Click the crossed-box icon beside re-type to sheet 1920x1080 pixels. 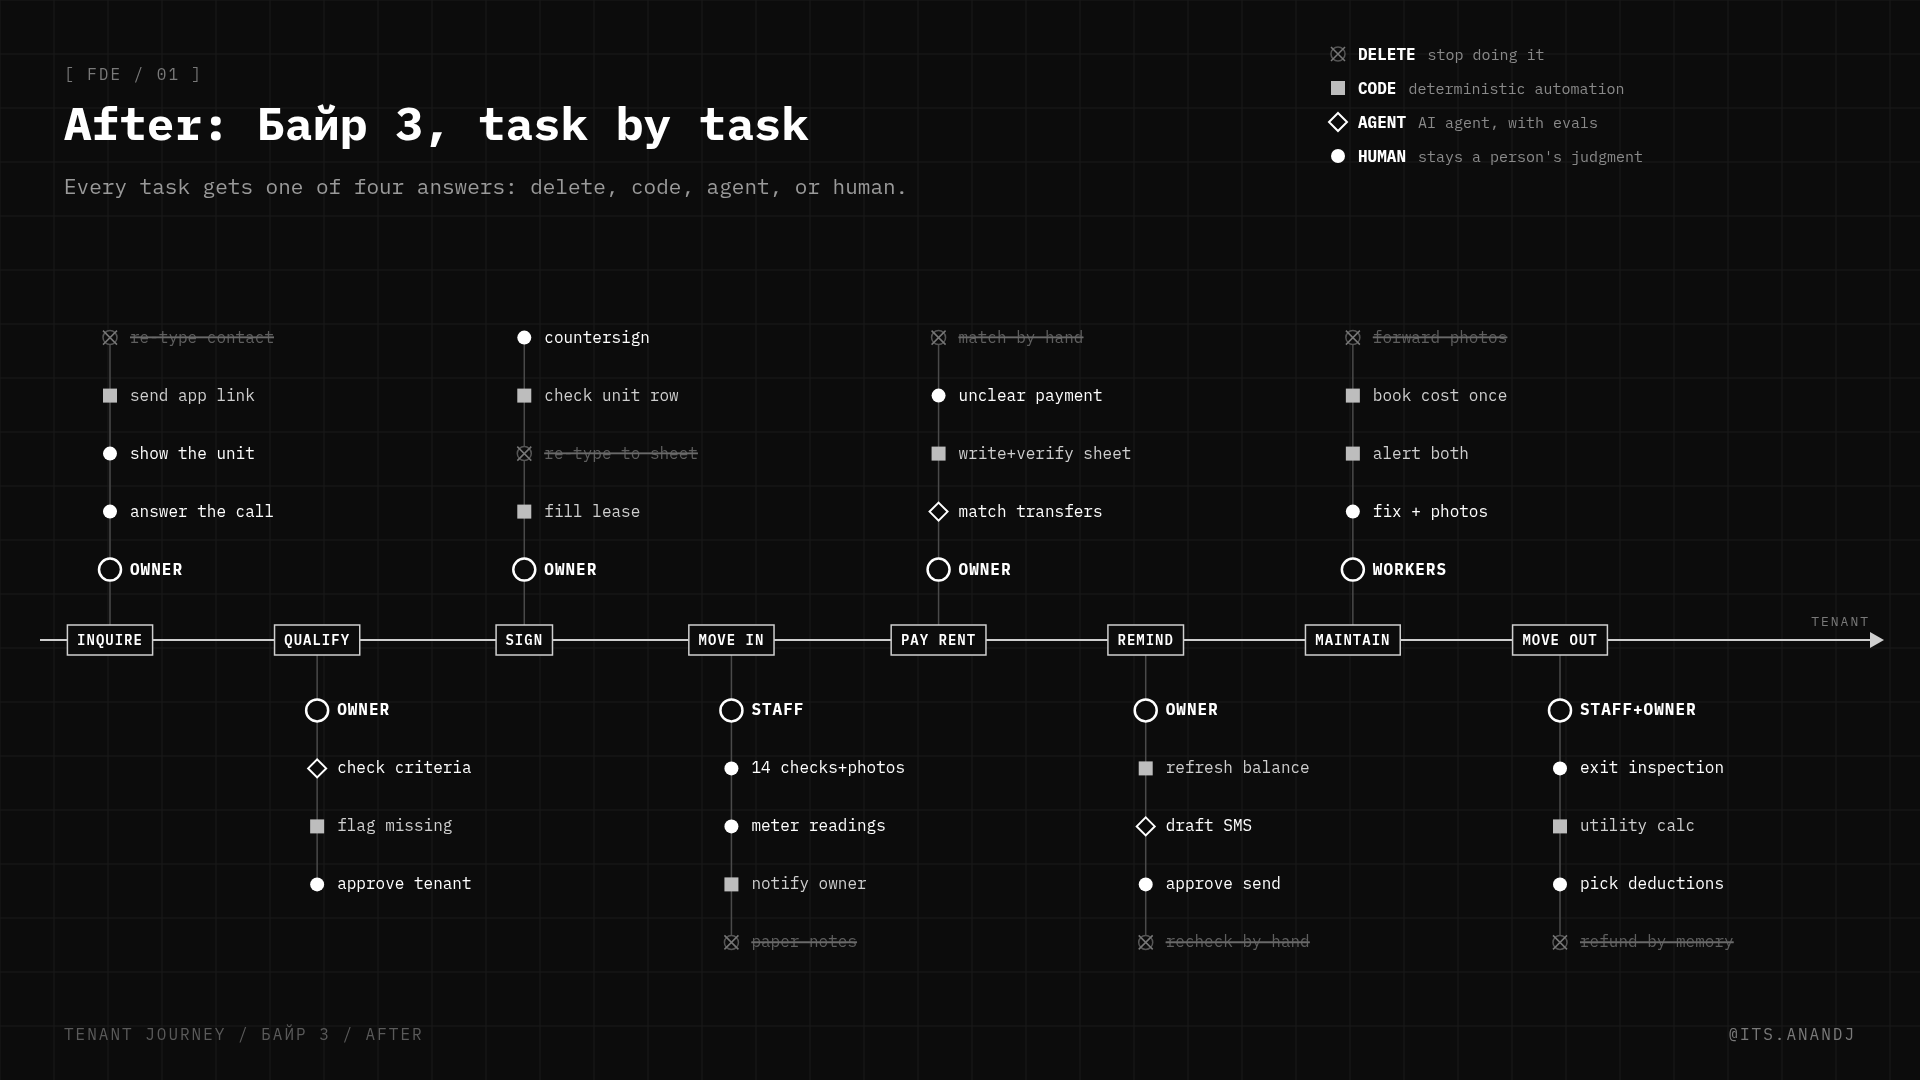coord(524,454)
